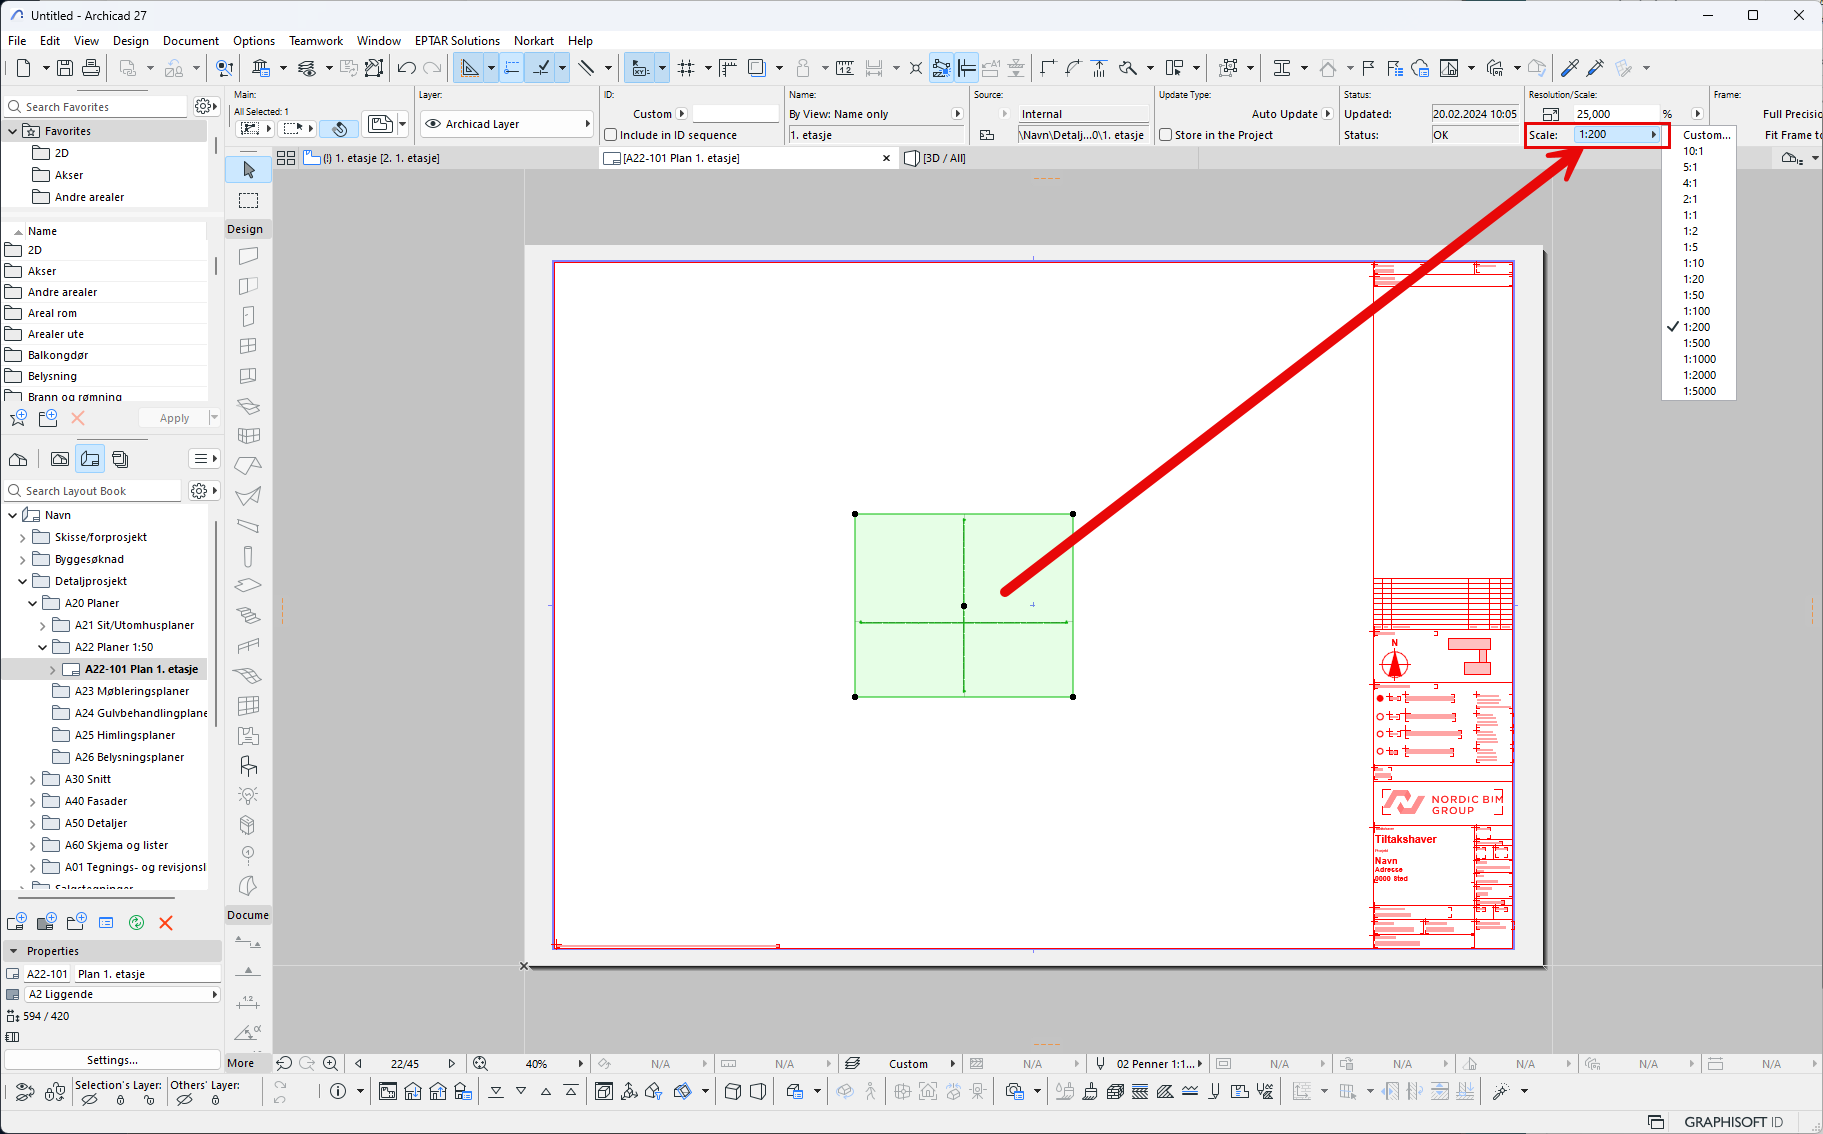Select A23 Møbleringsplaner in the tree

(x=131, y=691)
